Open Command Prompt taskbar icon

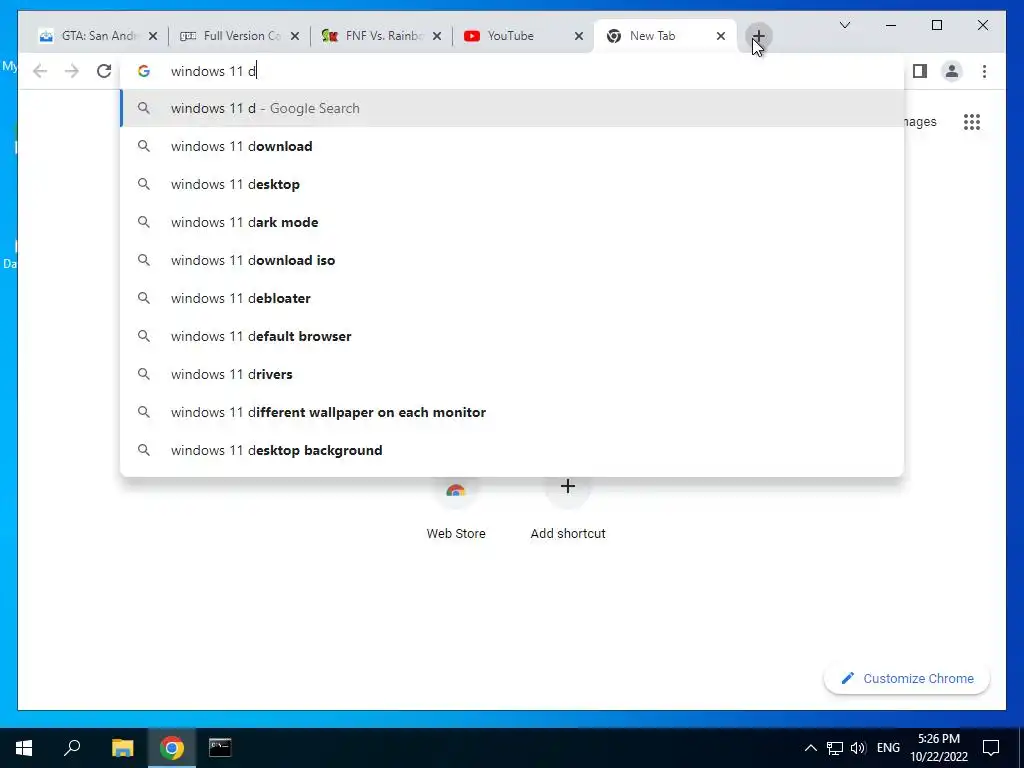[220, 748]
